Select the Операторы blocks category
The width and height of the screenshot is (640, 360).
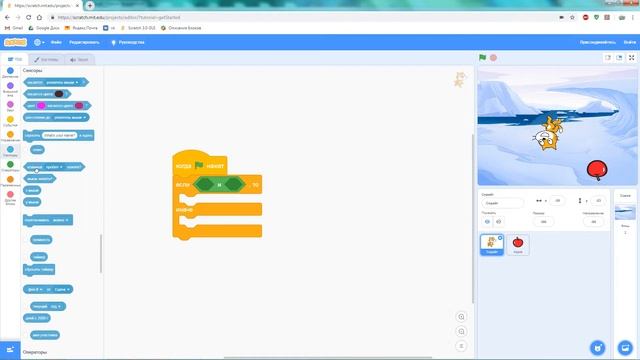[x=10, y=166]
